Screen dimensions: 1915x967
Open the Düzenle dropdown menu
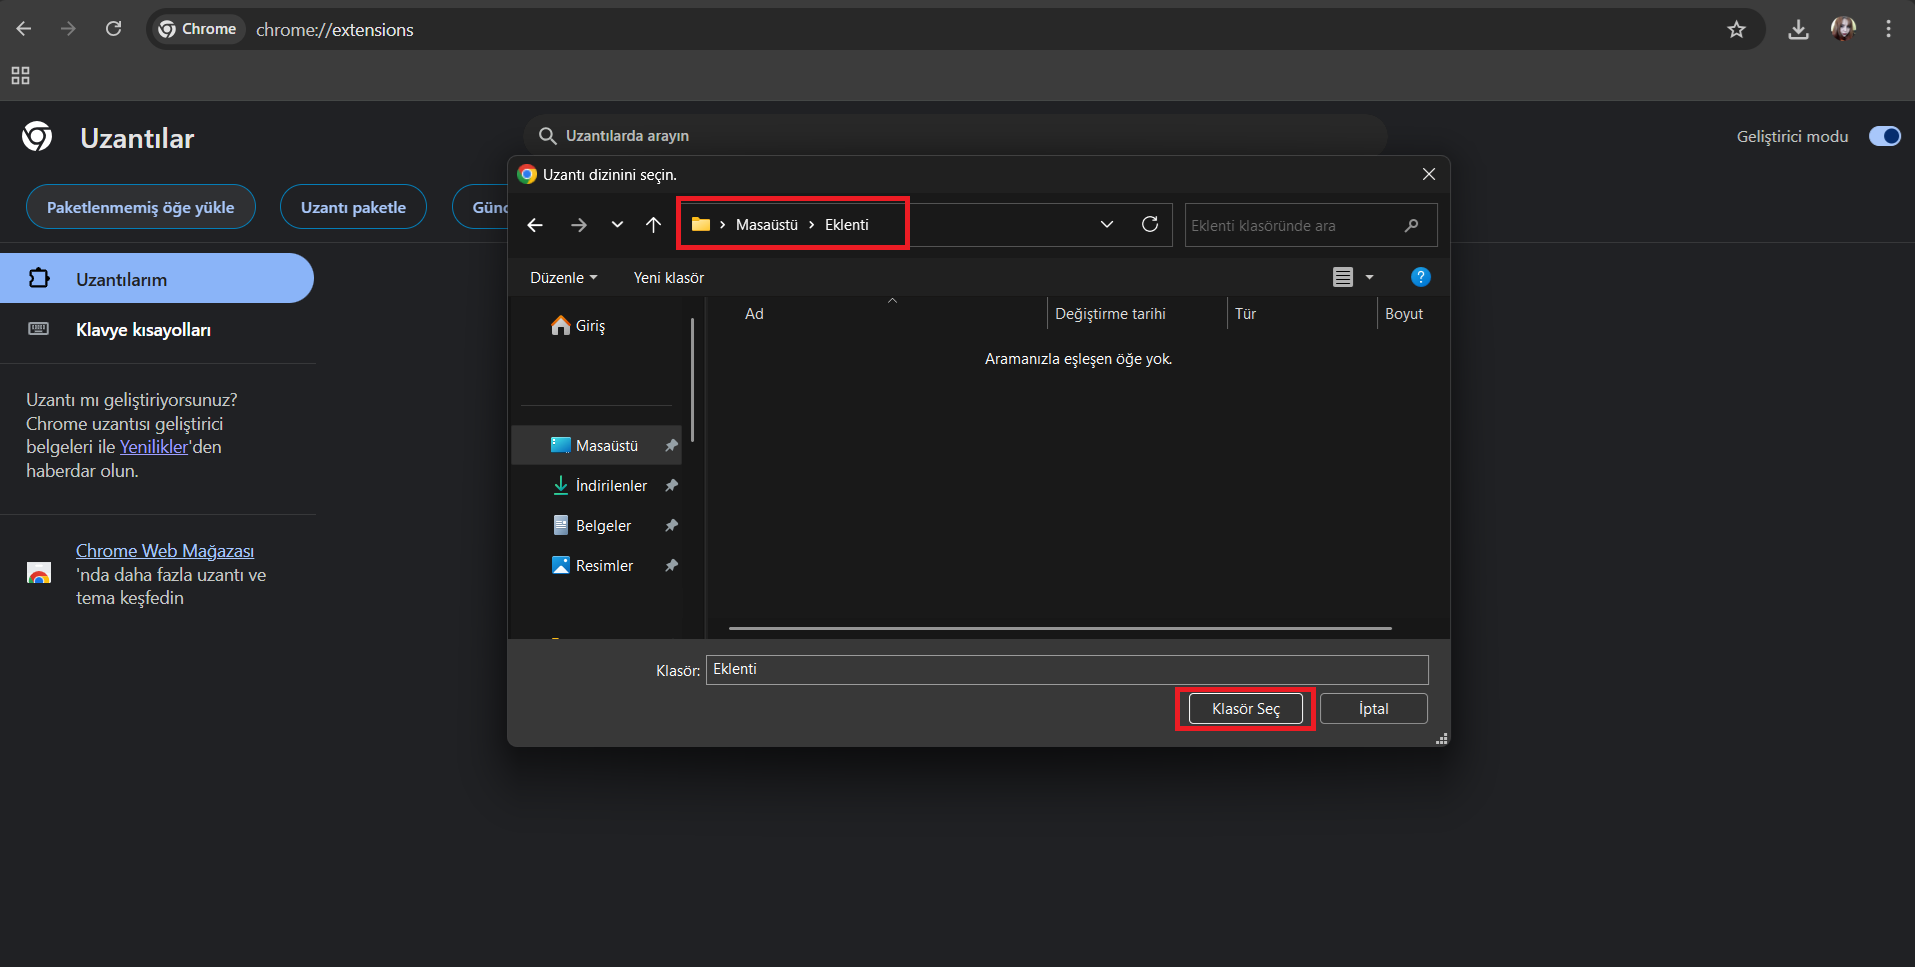coord(563,277)
